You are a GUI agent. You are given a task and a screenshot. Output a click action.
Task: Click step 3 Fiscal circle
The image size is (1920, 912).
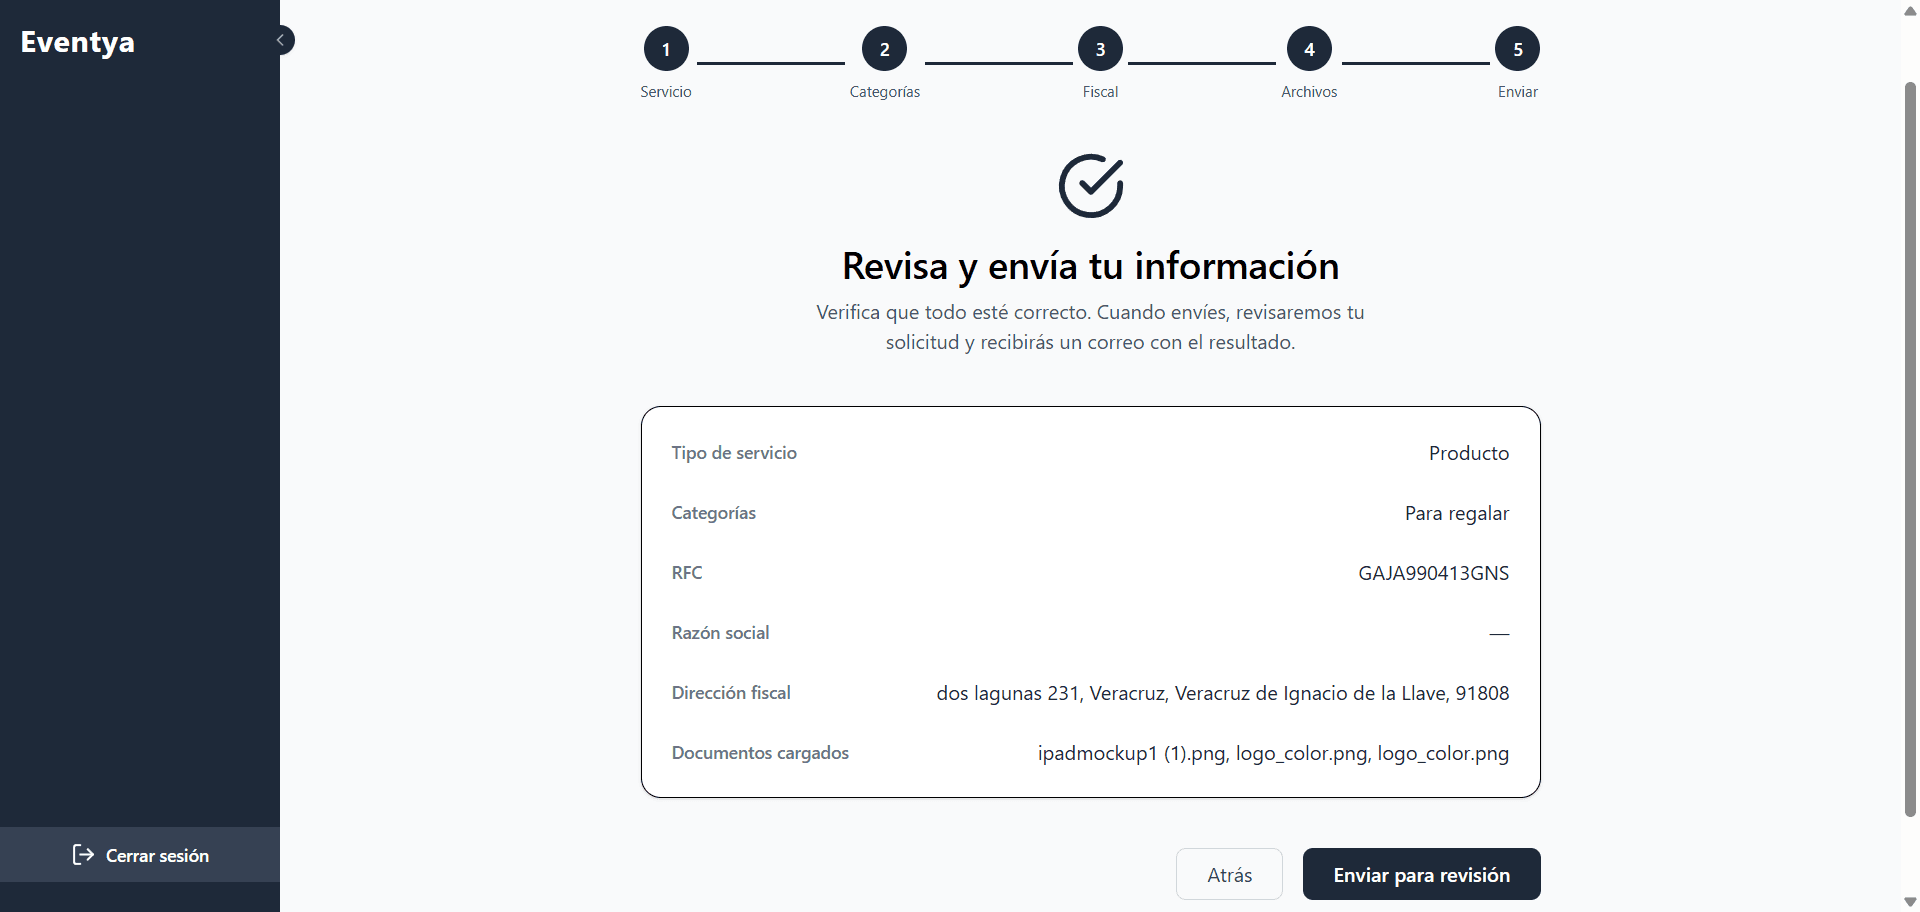[x=1100, y=48]
